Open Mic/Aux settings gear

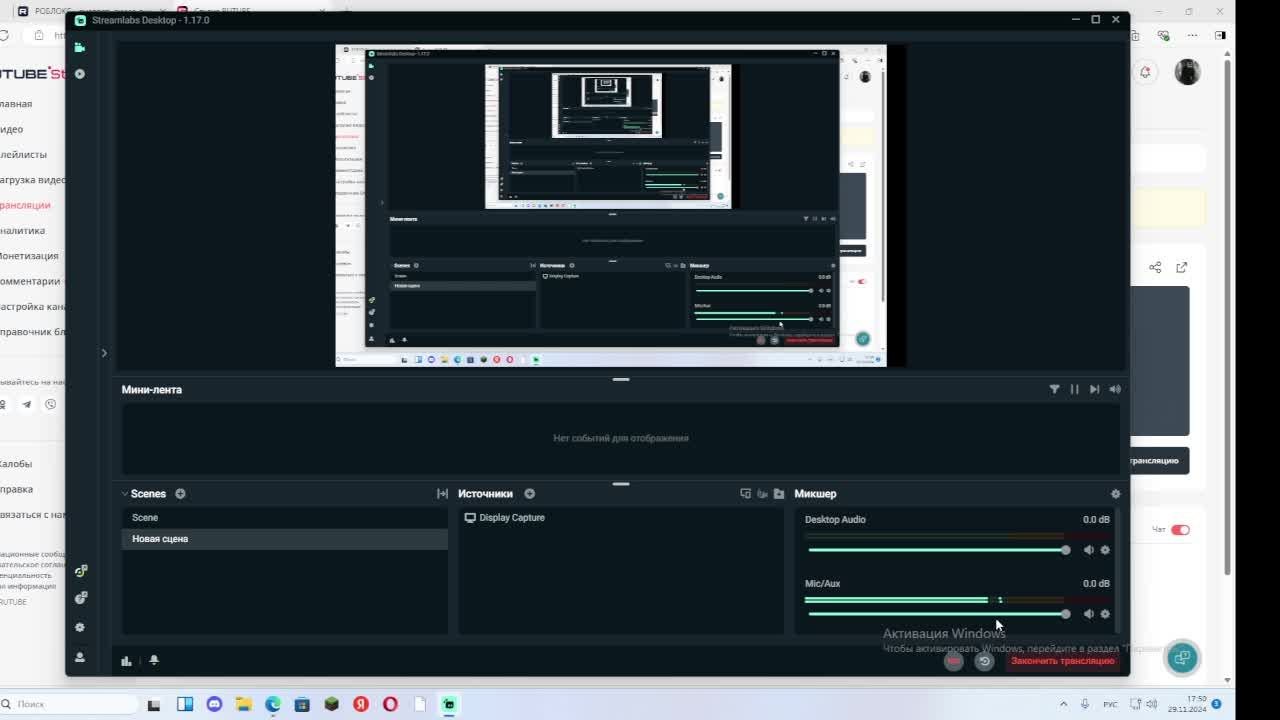point(1105,614)
